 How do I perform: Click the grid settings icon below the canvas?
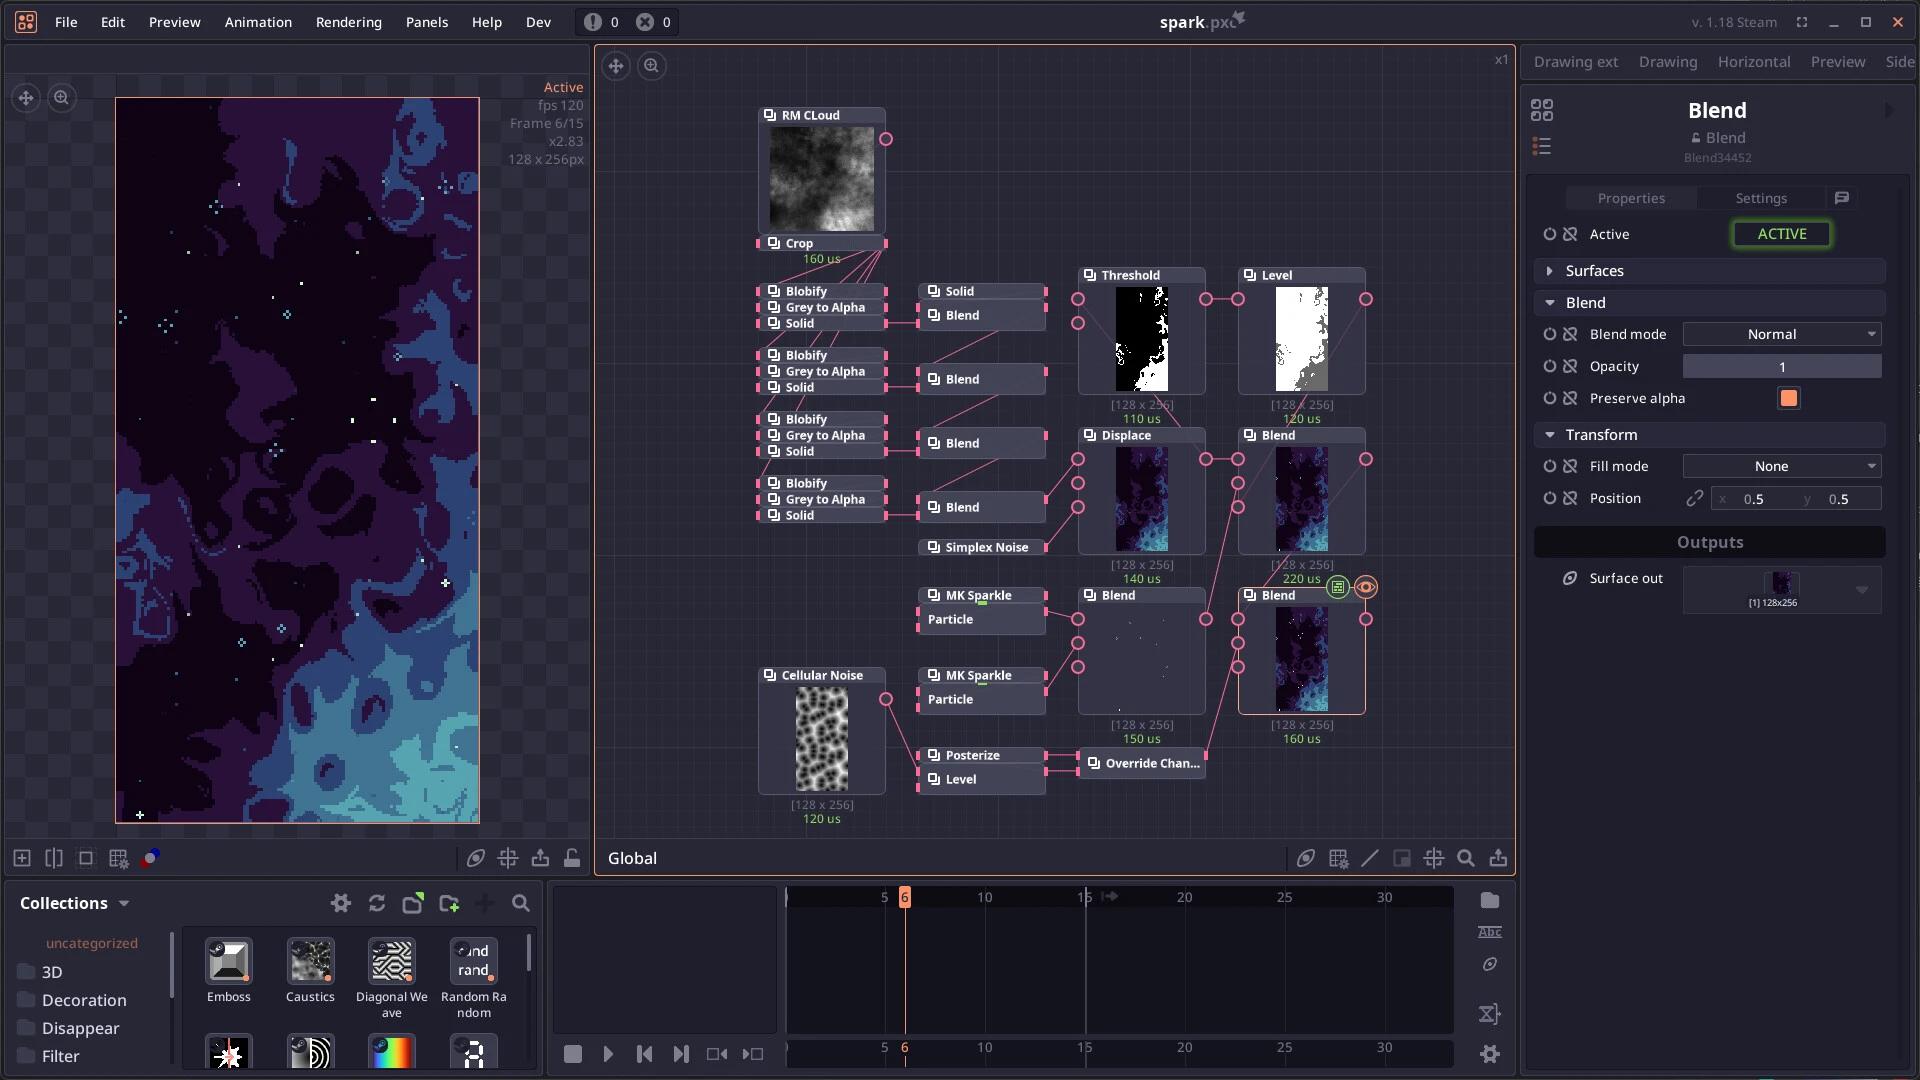[118, 858]
